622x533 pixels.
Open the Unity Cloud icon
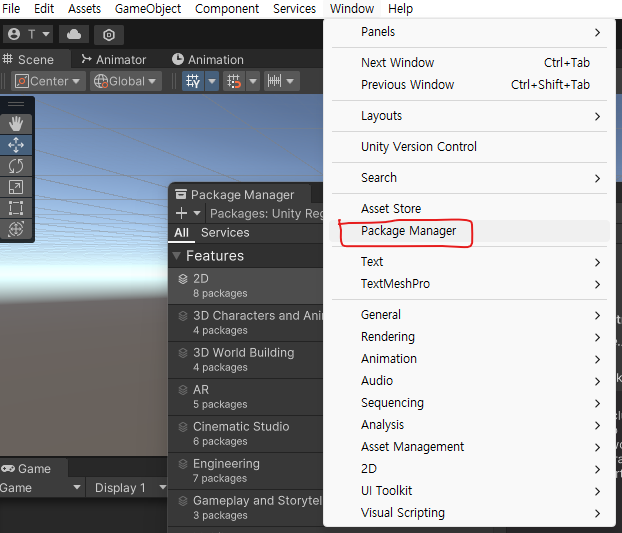(74, 35)
